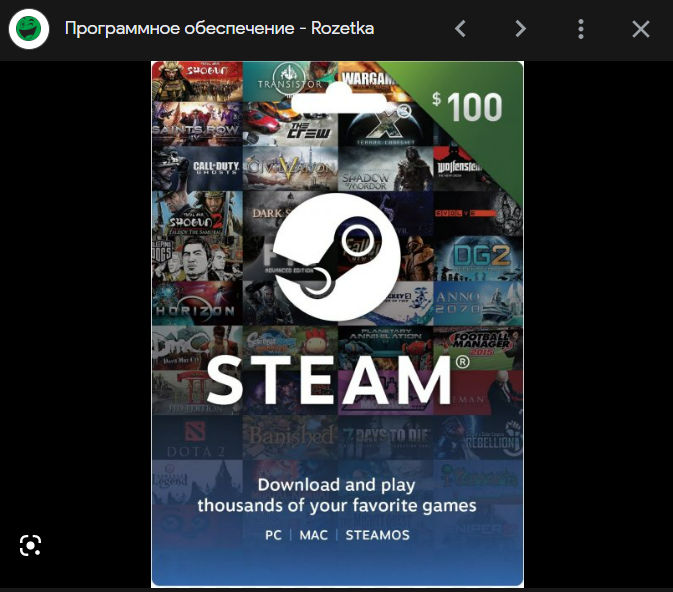The width and height of the screenshot is (673, 592).
Task: Close the image preview panel
Action: coord(641,29)
